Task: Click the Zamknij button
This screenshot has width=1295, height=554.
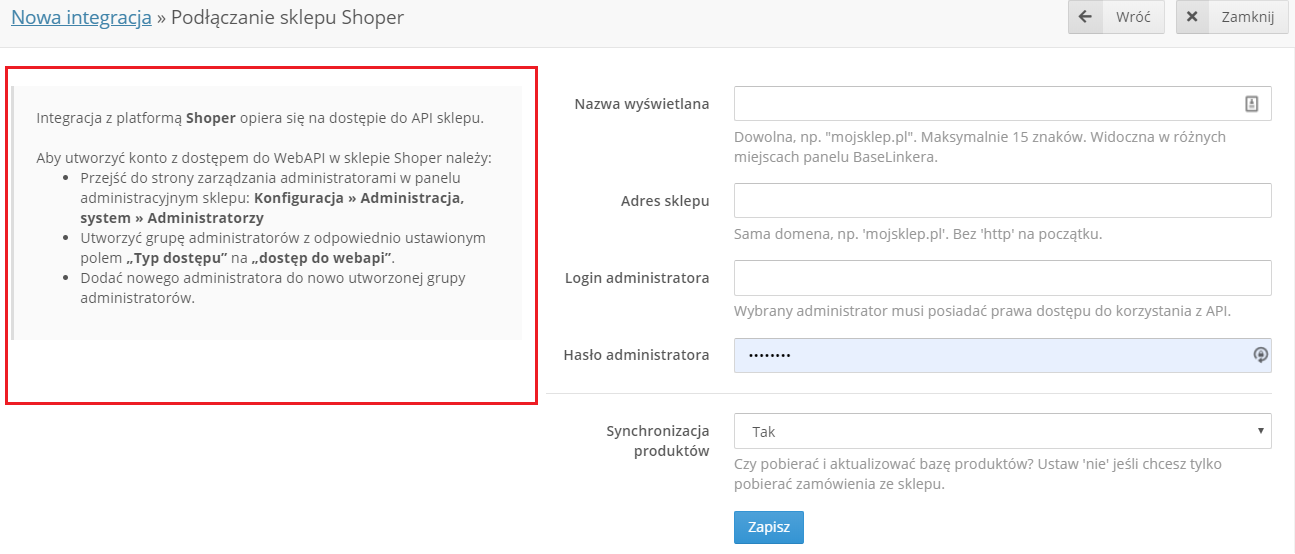Action: [1232, 17]
